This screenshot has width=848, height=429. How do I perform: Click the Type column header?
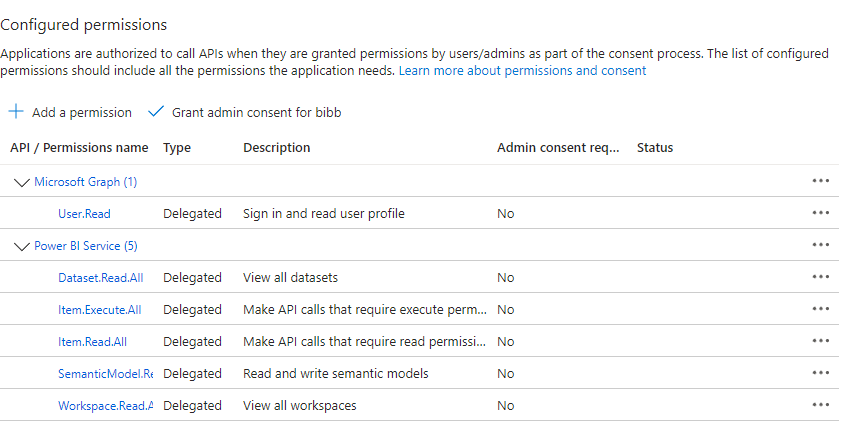(177, 148)
